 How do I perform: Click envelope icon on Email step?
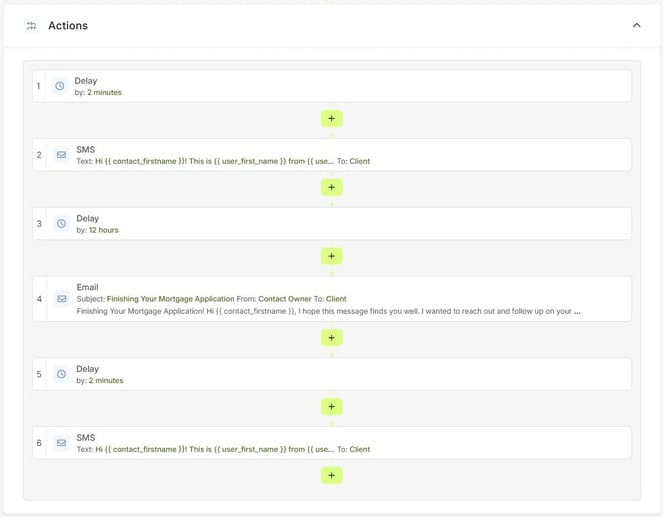pyautogui.click(x=60, y=299)
